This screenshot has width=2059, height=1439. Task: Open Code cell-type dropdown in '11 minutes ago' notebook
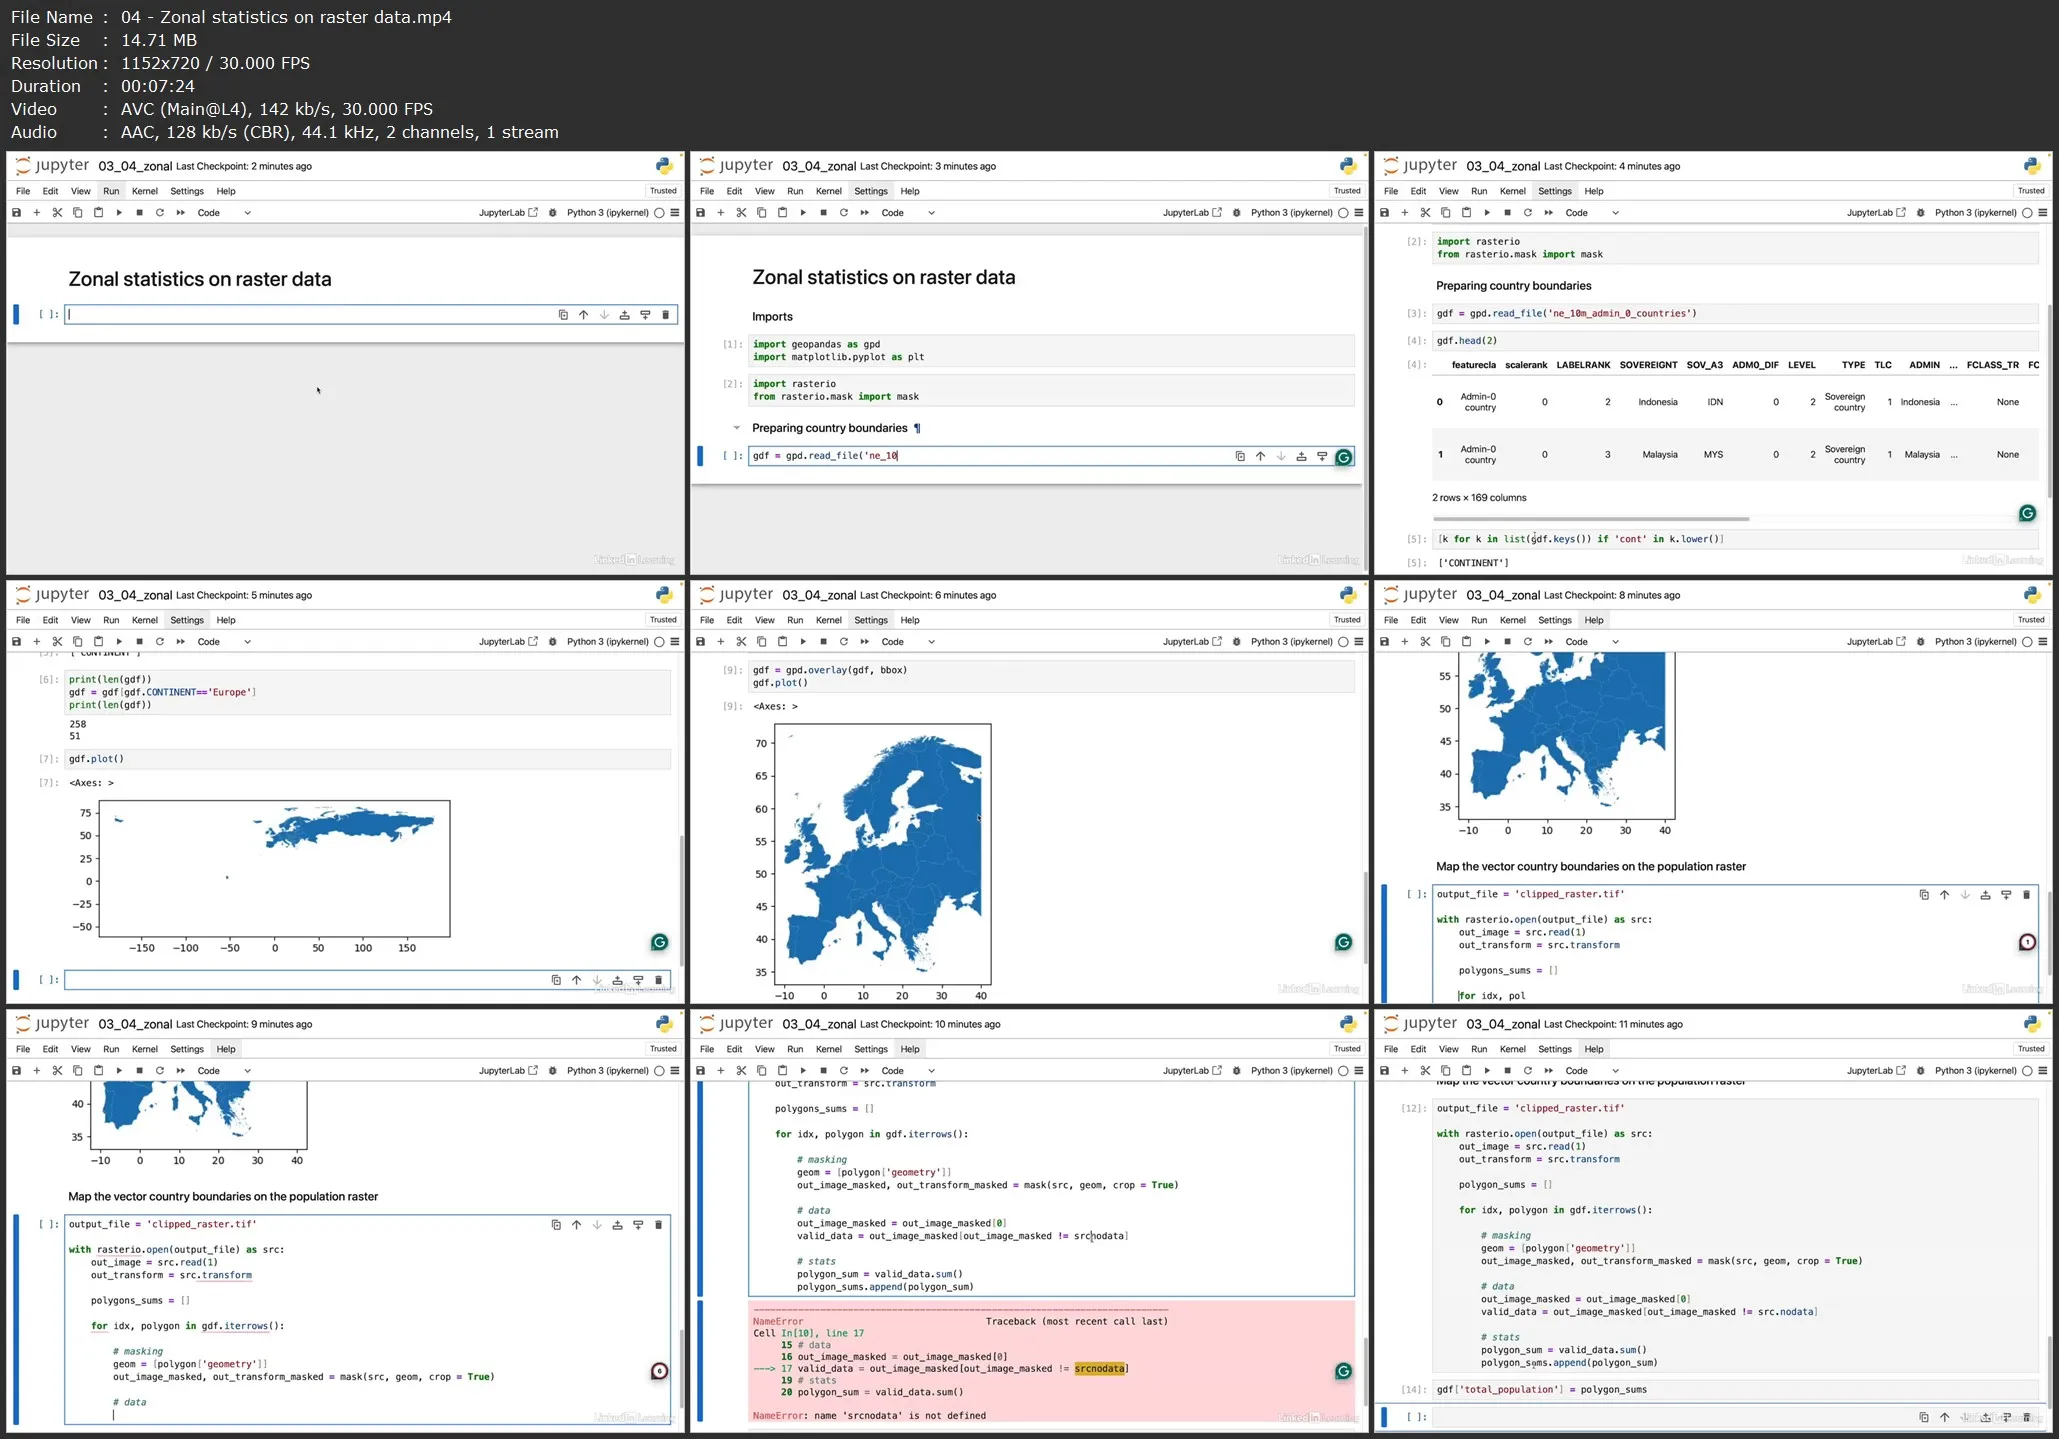(1591, 1071)
